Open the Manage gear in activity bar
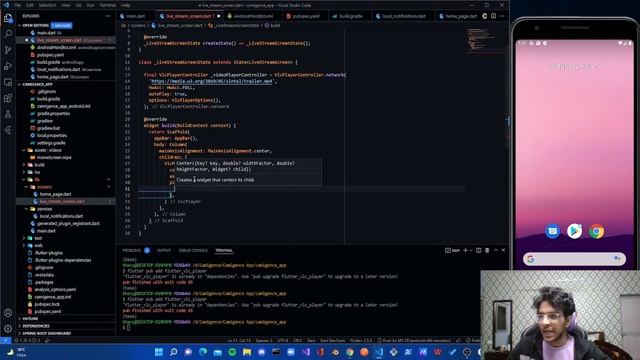 point(8,329)
